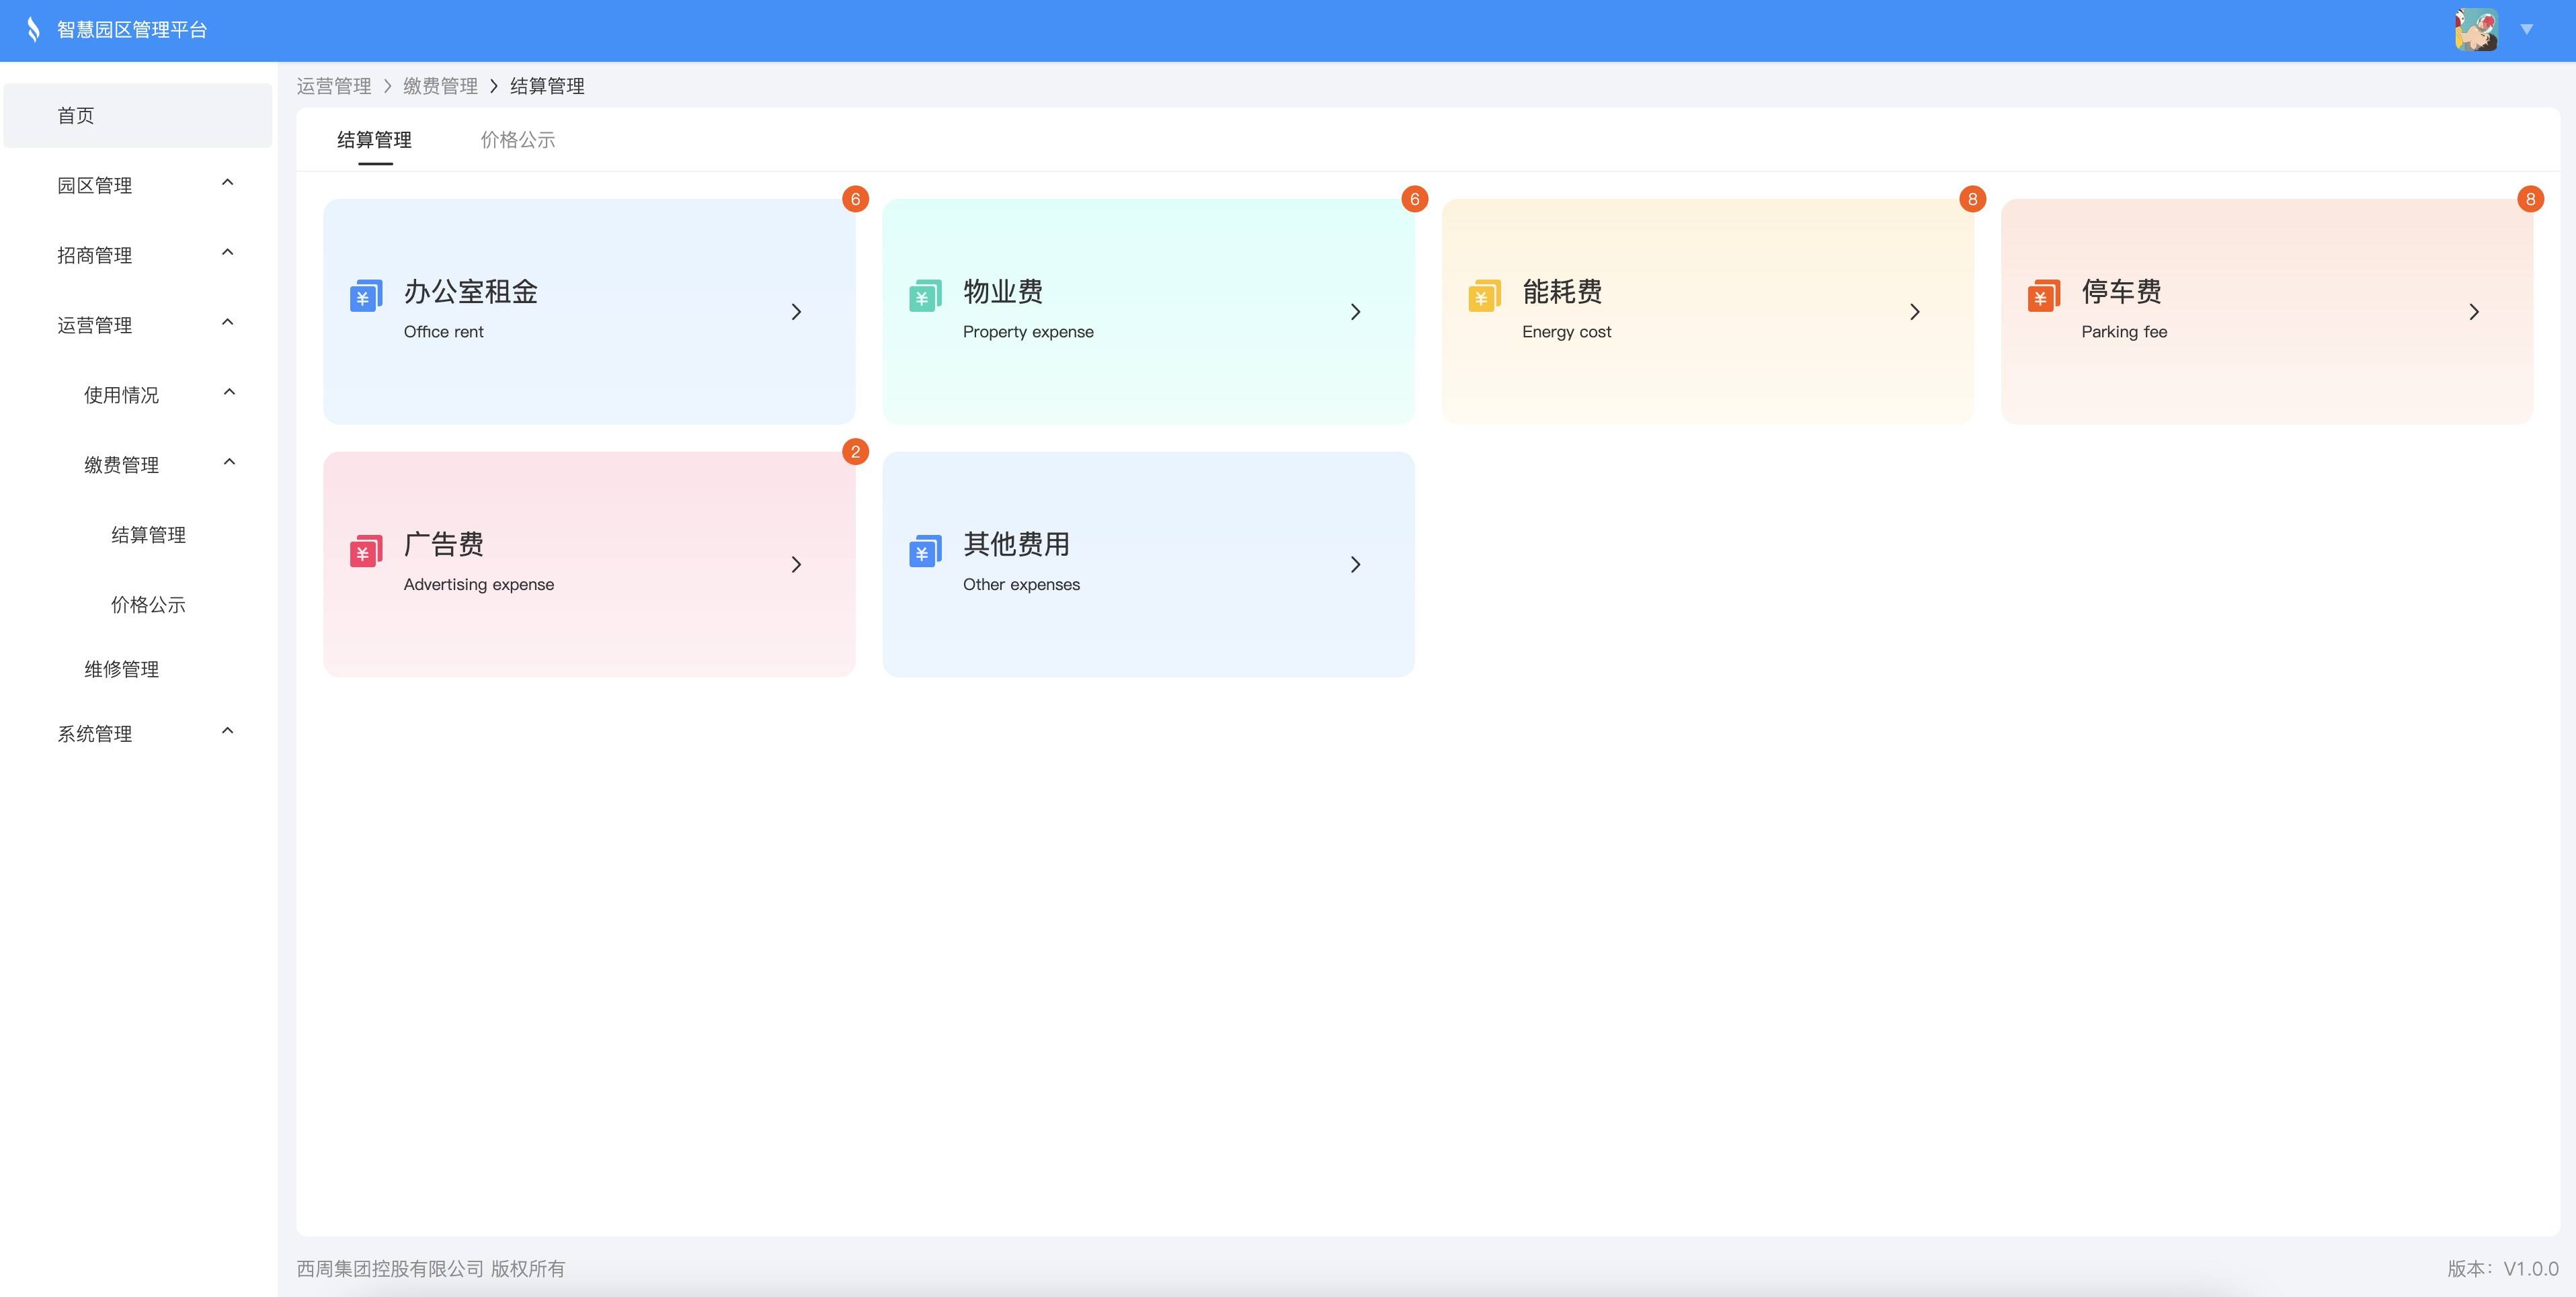The image size is (2576, 1297).
Task: Click the arrow on Parking fee card
Action: tap(2473, 312)
